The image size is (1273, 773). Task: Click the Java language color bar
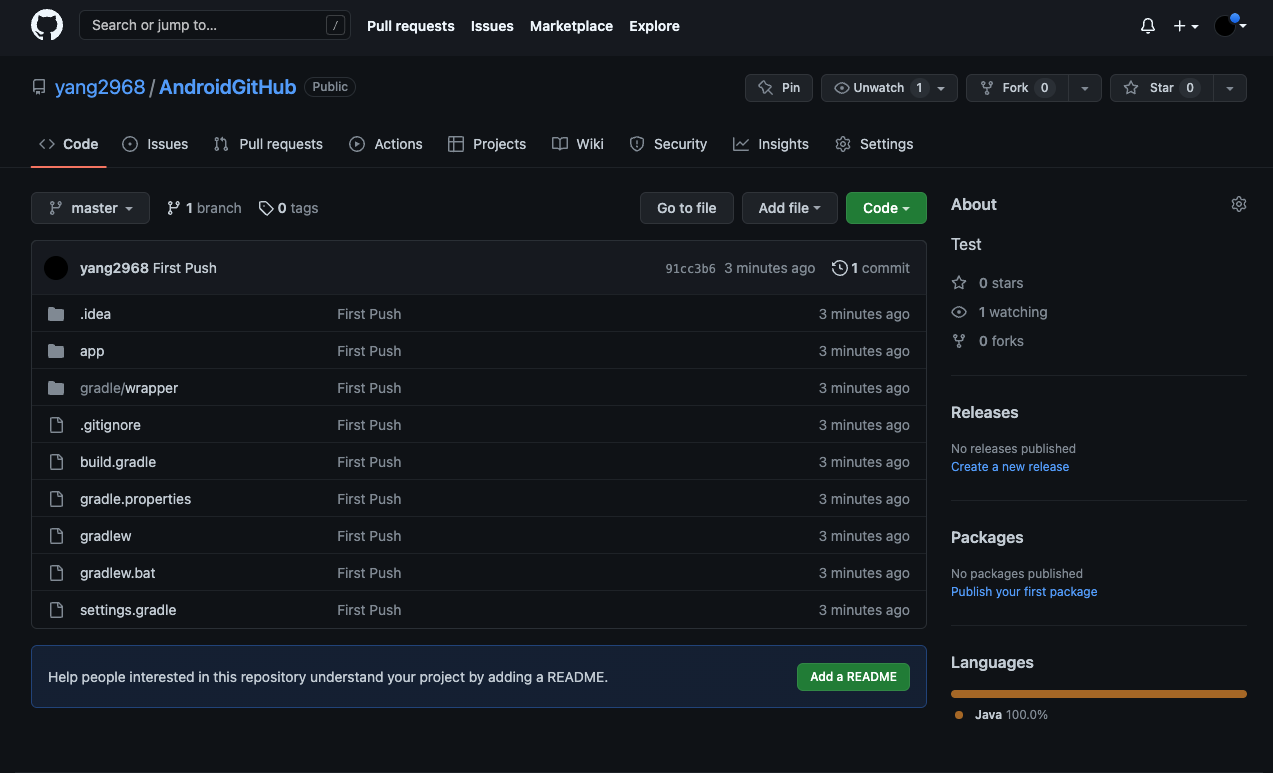[x=1098, y=693]
